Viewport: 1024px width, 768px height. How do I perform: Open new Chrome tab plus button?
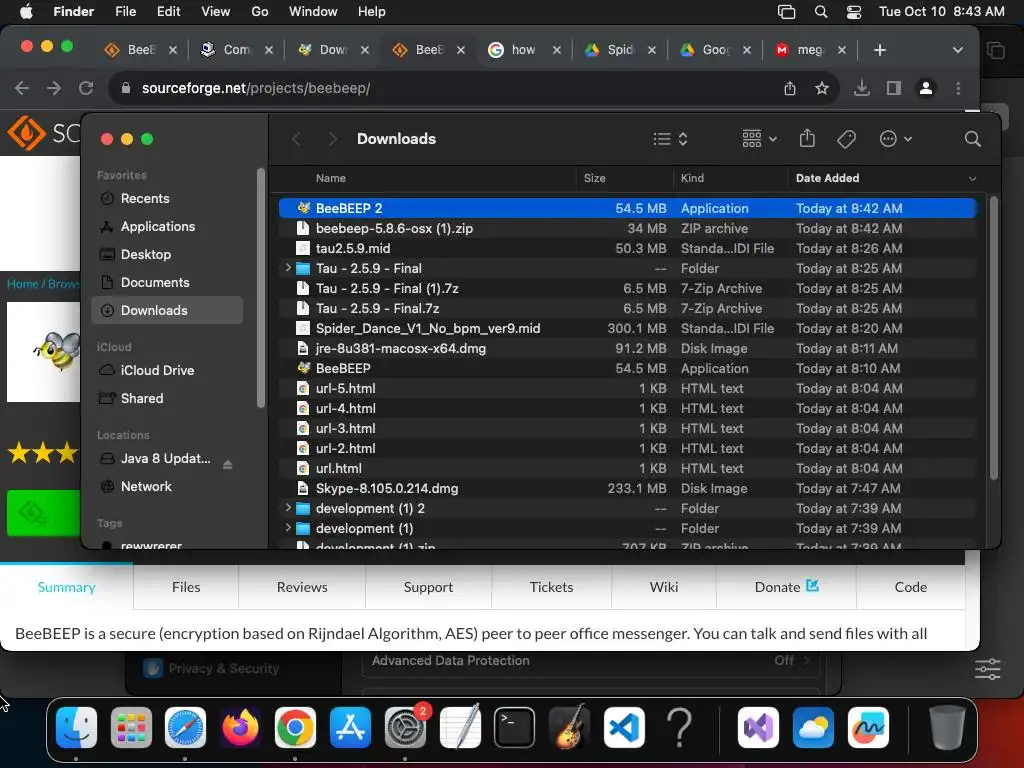tap(880, 50)
